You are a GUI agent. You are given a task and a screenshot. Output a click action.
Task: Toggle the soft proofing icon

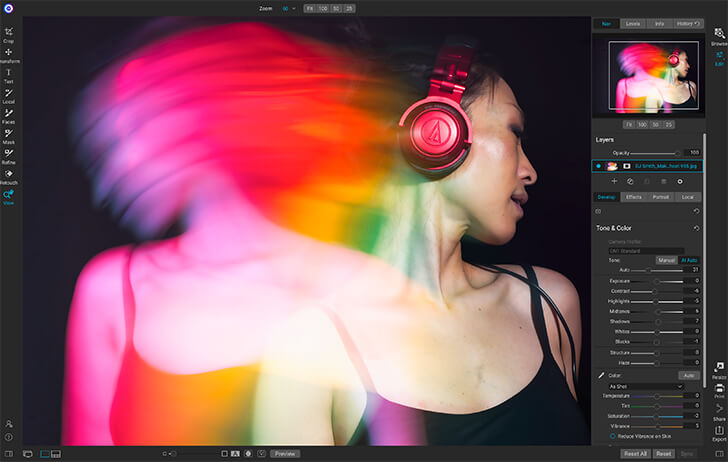[x=261, y=454]
